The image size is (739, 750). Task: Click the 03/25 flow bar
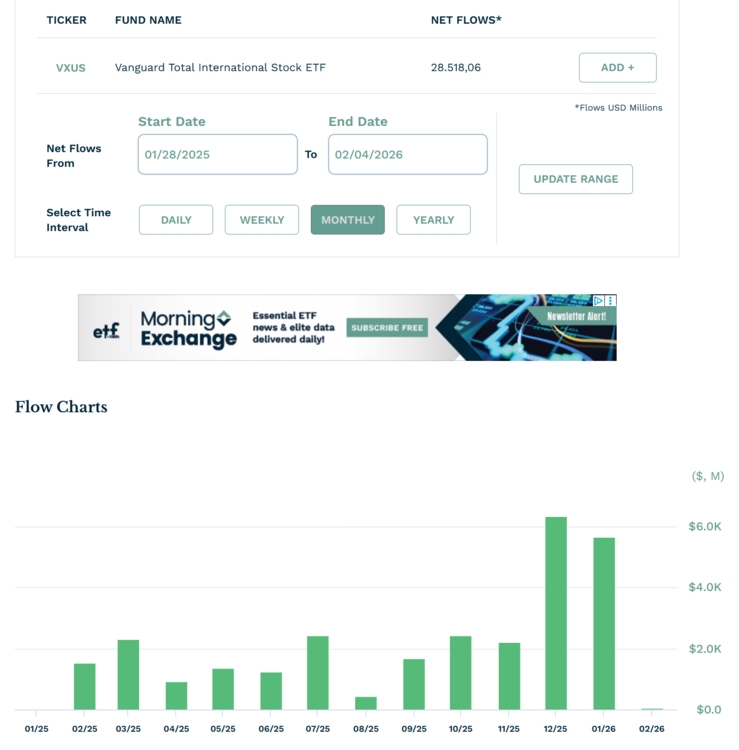tap(128, 675)
